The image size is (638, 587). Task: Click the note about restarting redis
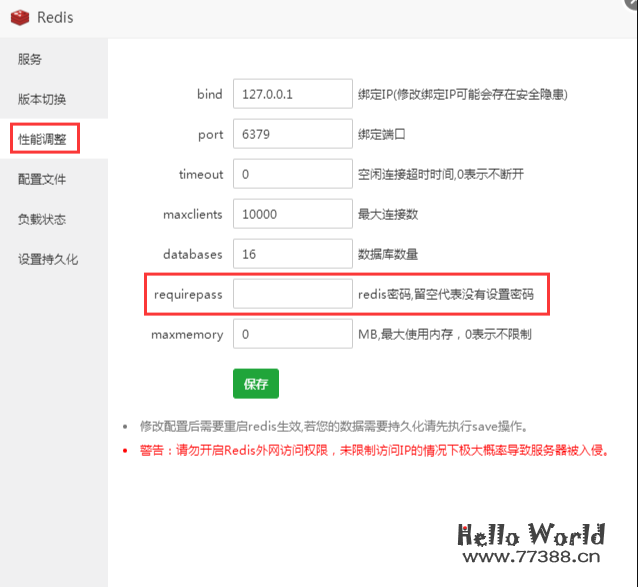[x=334, y=426]
